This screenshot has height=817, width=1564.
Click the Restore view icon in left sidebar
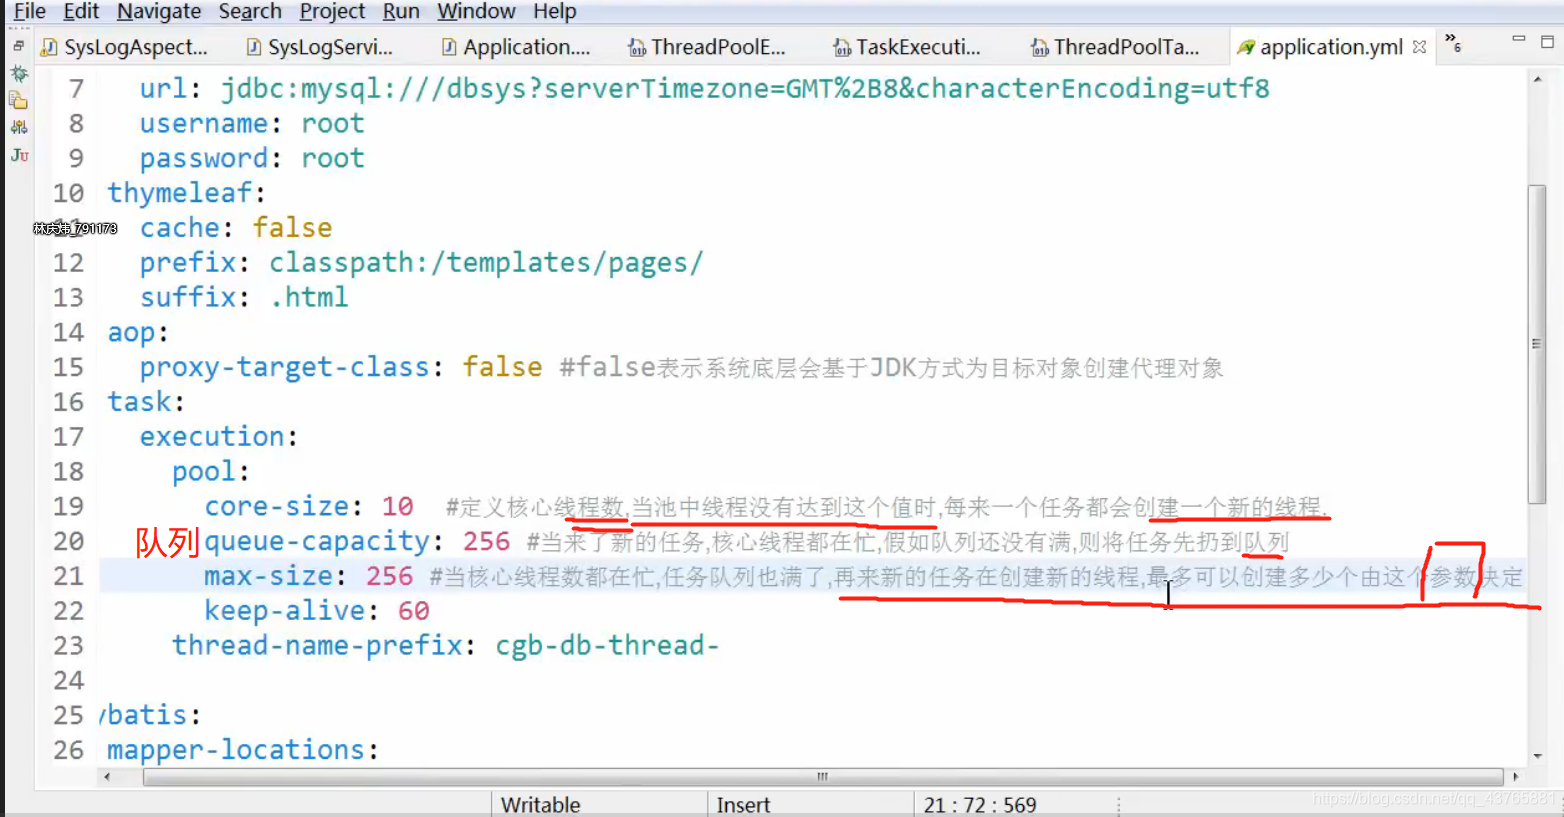tap(18, 46)
